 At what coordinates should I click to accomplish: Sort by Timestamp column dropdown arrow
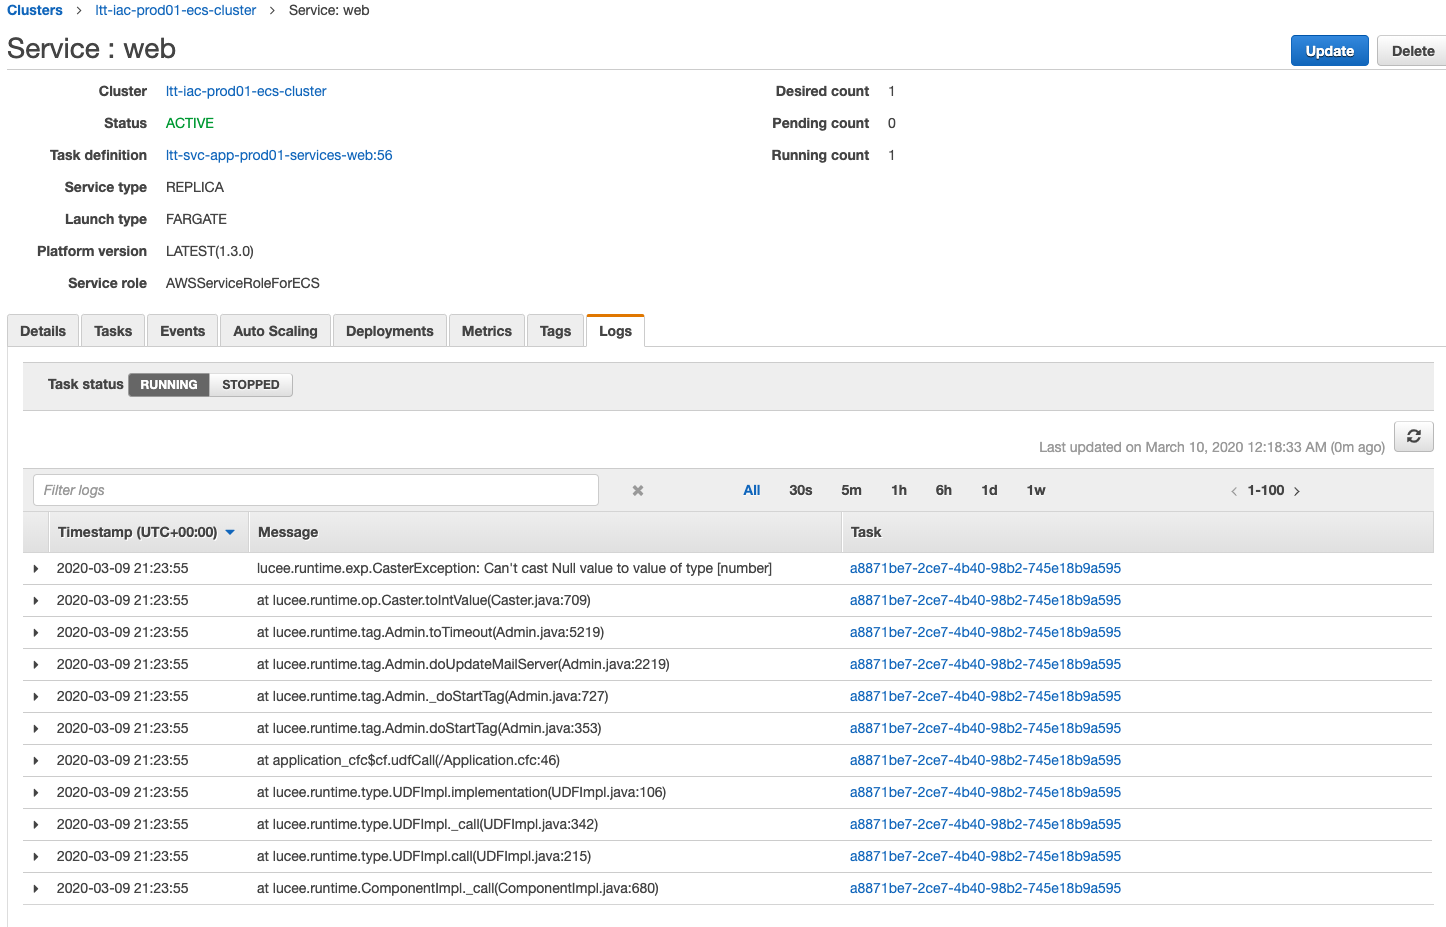[230, 533]
